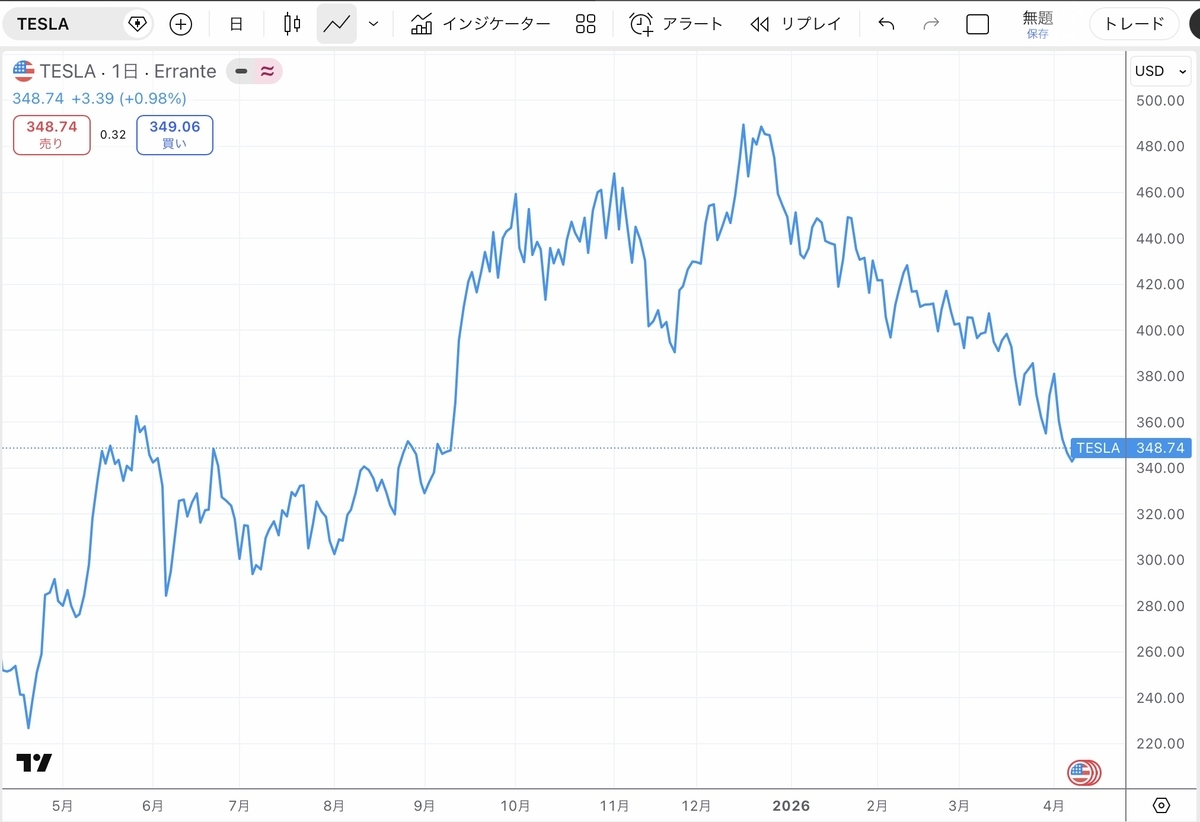Click the TESLA 1日 Errante chart title
Image resolution: width=1200 pixels, height=822 pixels.
click(127, 71)
